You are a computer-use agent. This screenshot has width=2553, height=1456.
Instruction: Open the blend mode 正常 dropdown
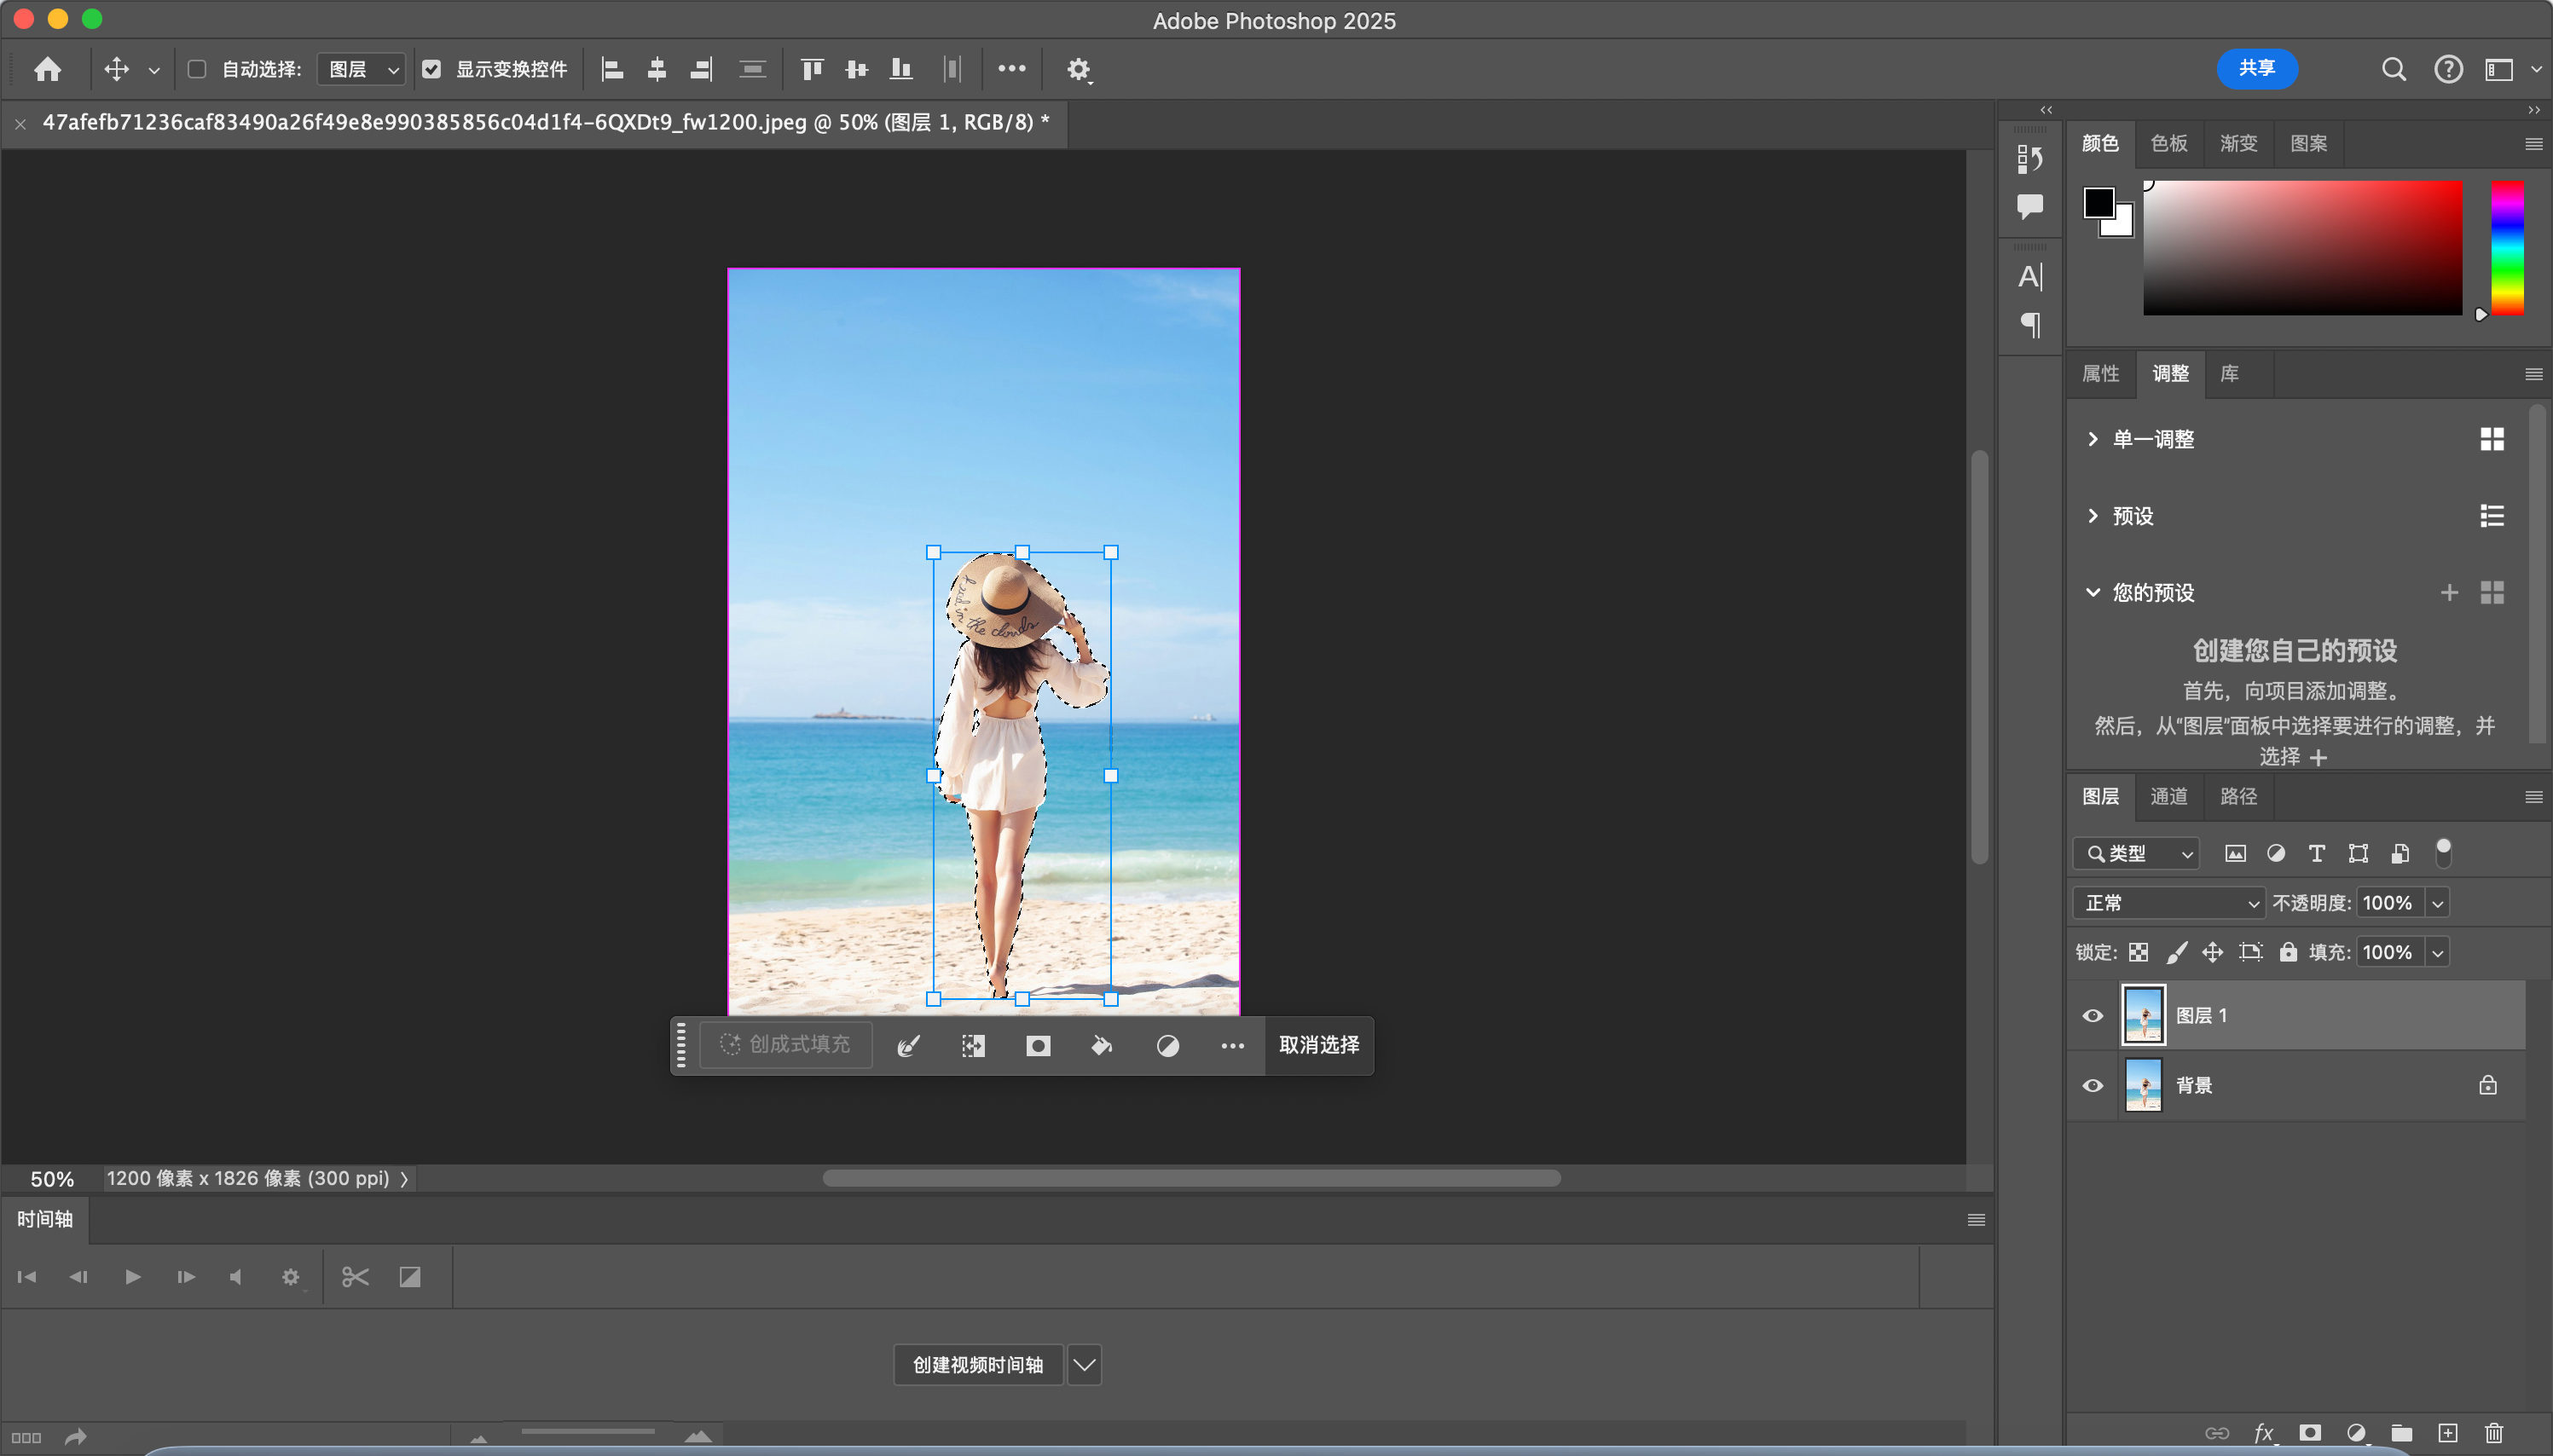click(x=2168, y=903)
